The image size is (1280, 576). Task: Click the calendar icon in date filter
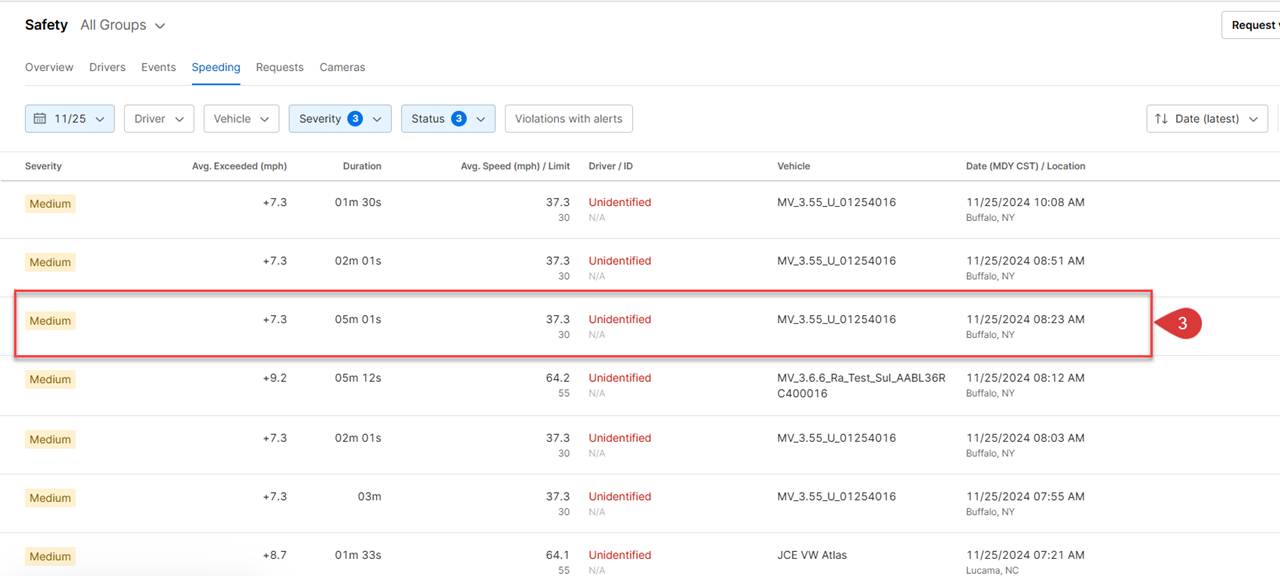(x=40, y=119)
